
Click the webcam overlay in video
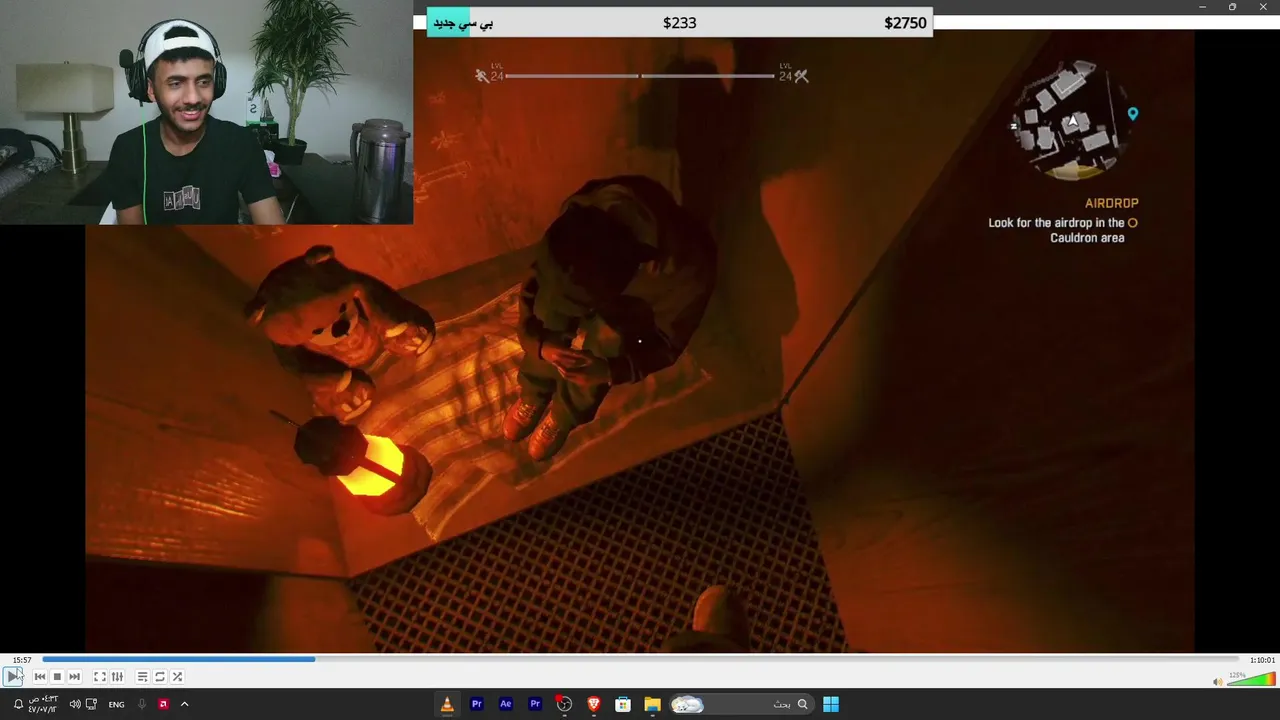coord(206,112)
